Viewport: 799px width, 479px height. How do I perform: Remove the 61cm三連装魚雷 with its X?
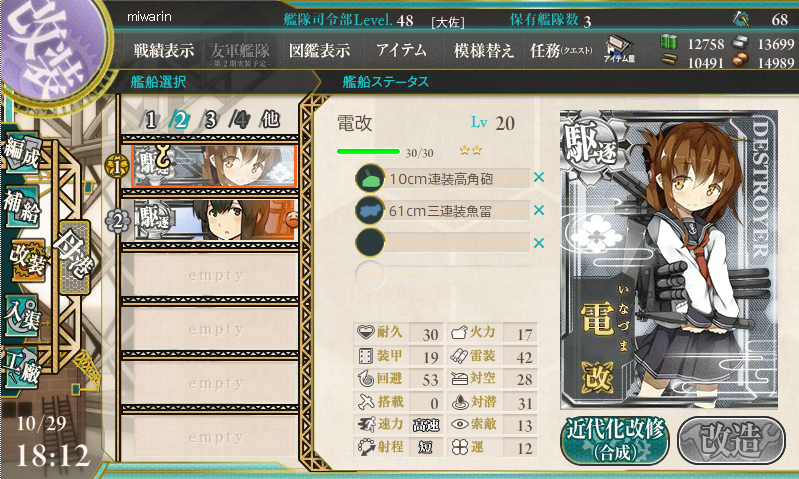coord(539,210)
